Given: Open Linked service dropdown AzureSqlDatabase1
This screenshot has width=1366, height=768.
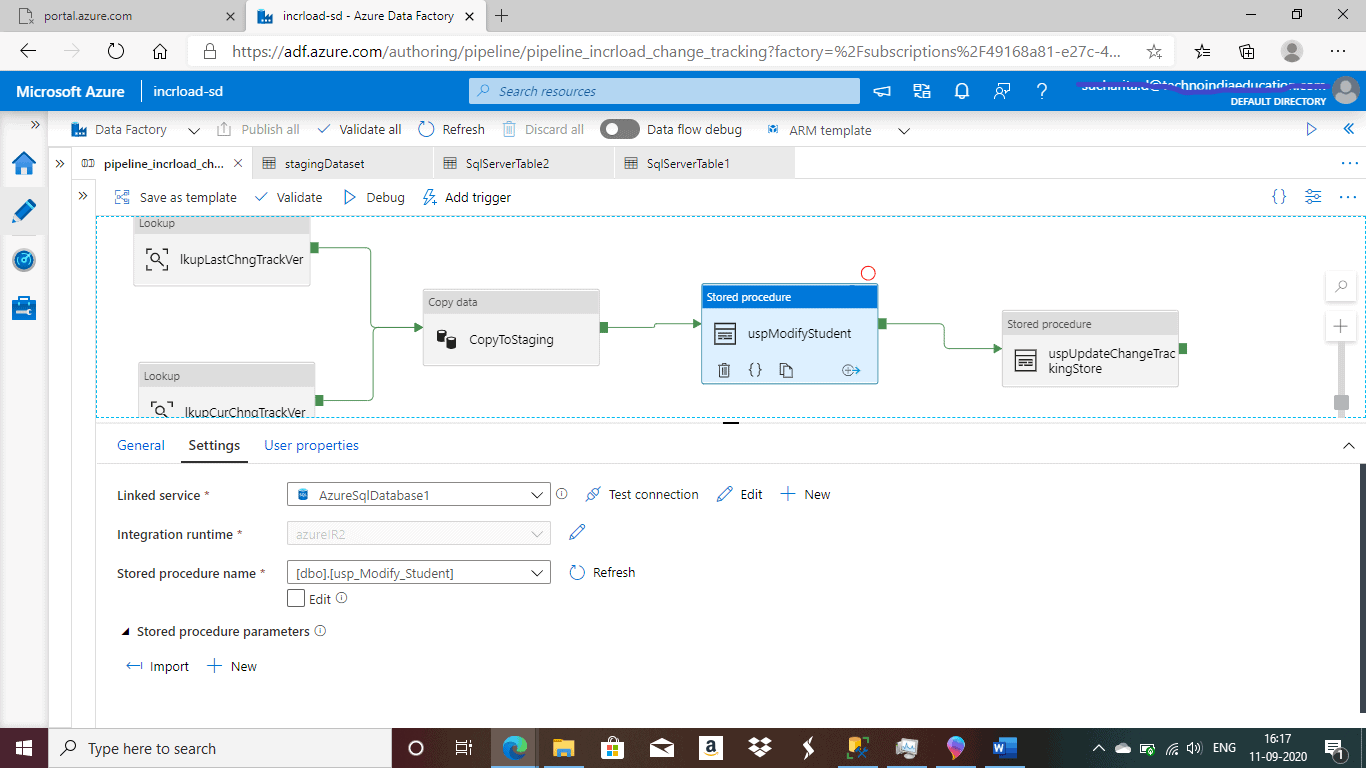Looking at the screenshot, I should coord(418,494).
